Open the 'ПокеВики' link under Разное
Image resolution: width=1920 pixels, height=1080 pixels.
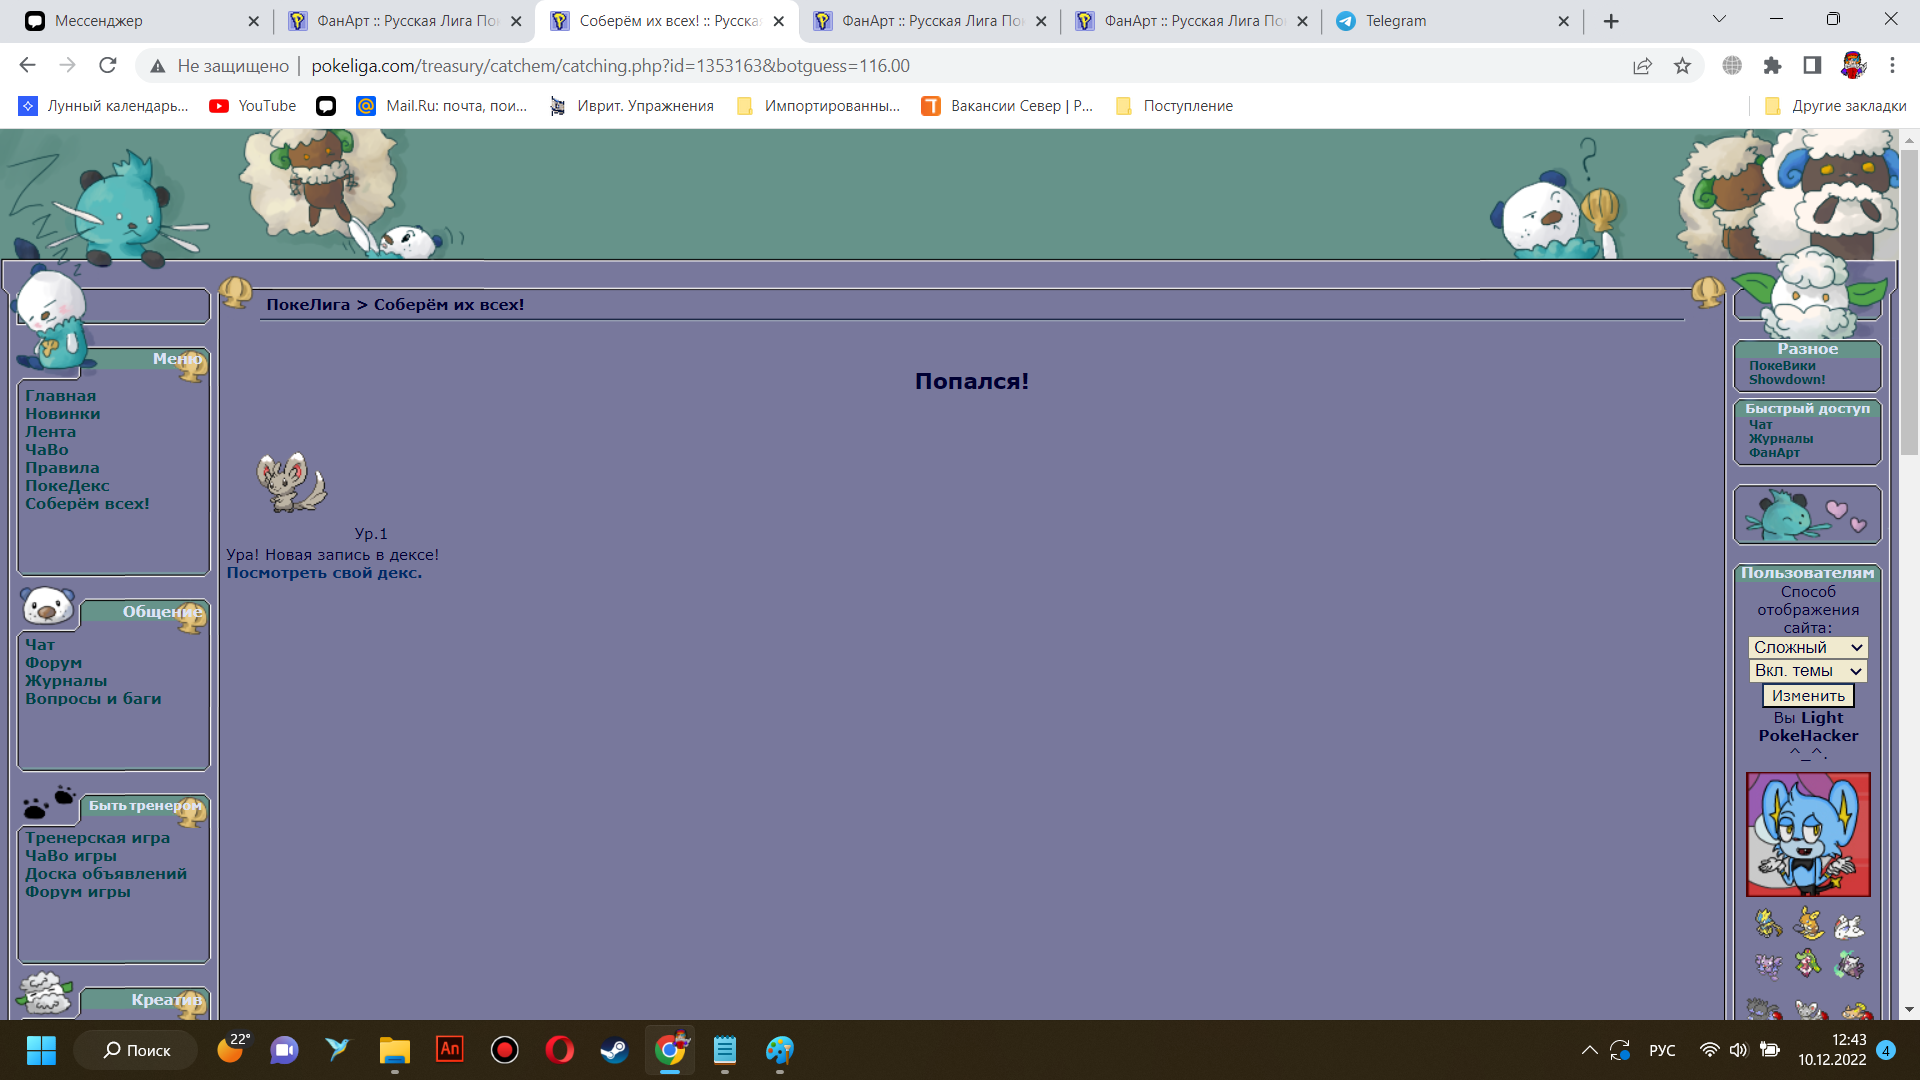point(1782,366)
